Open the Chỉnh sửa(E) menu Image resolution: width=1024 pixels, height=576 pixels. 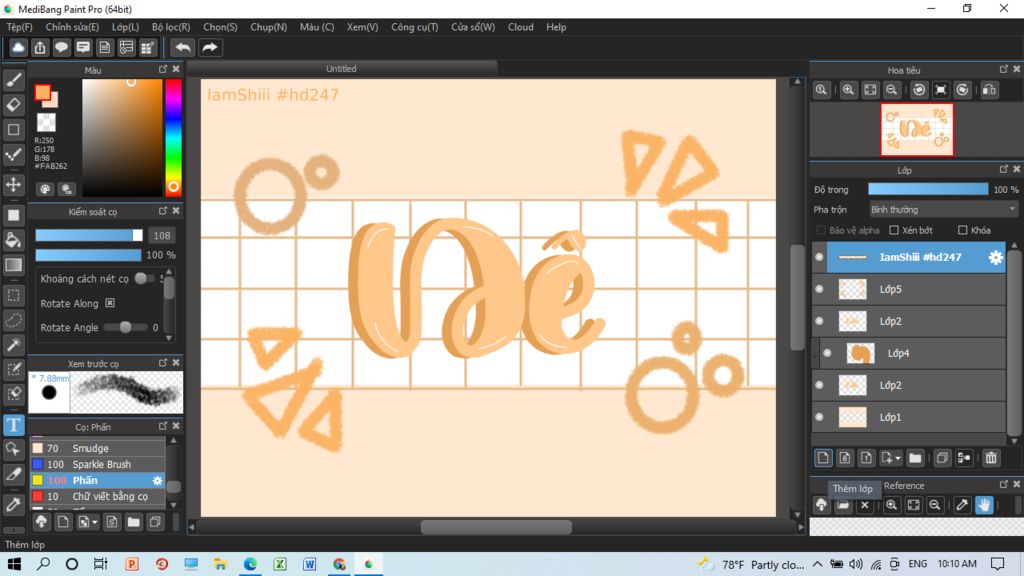[72, 27]
